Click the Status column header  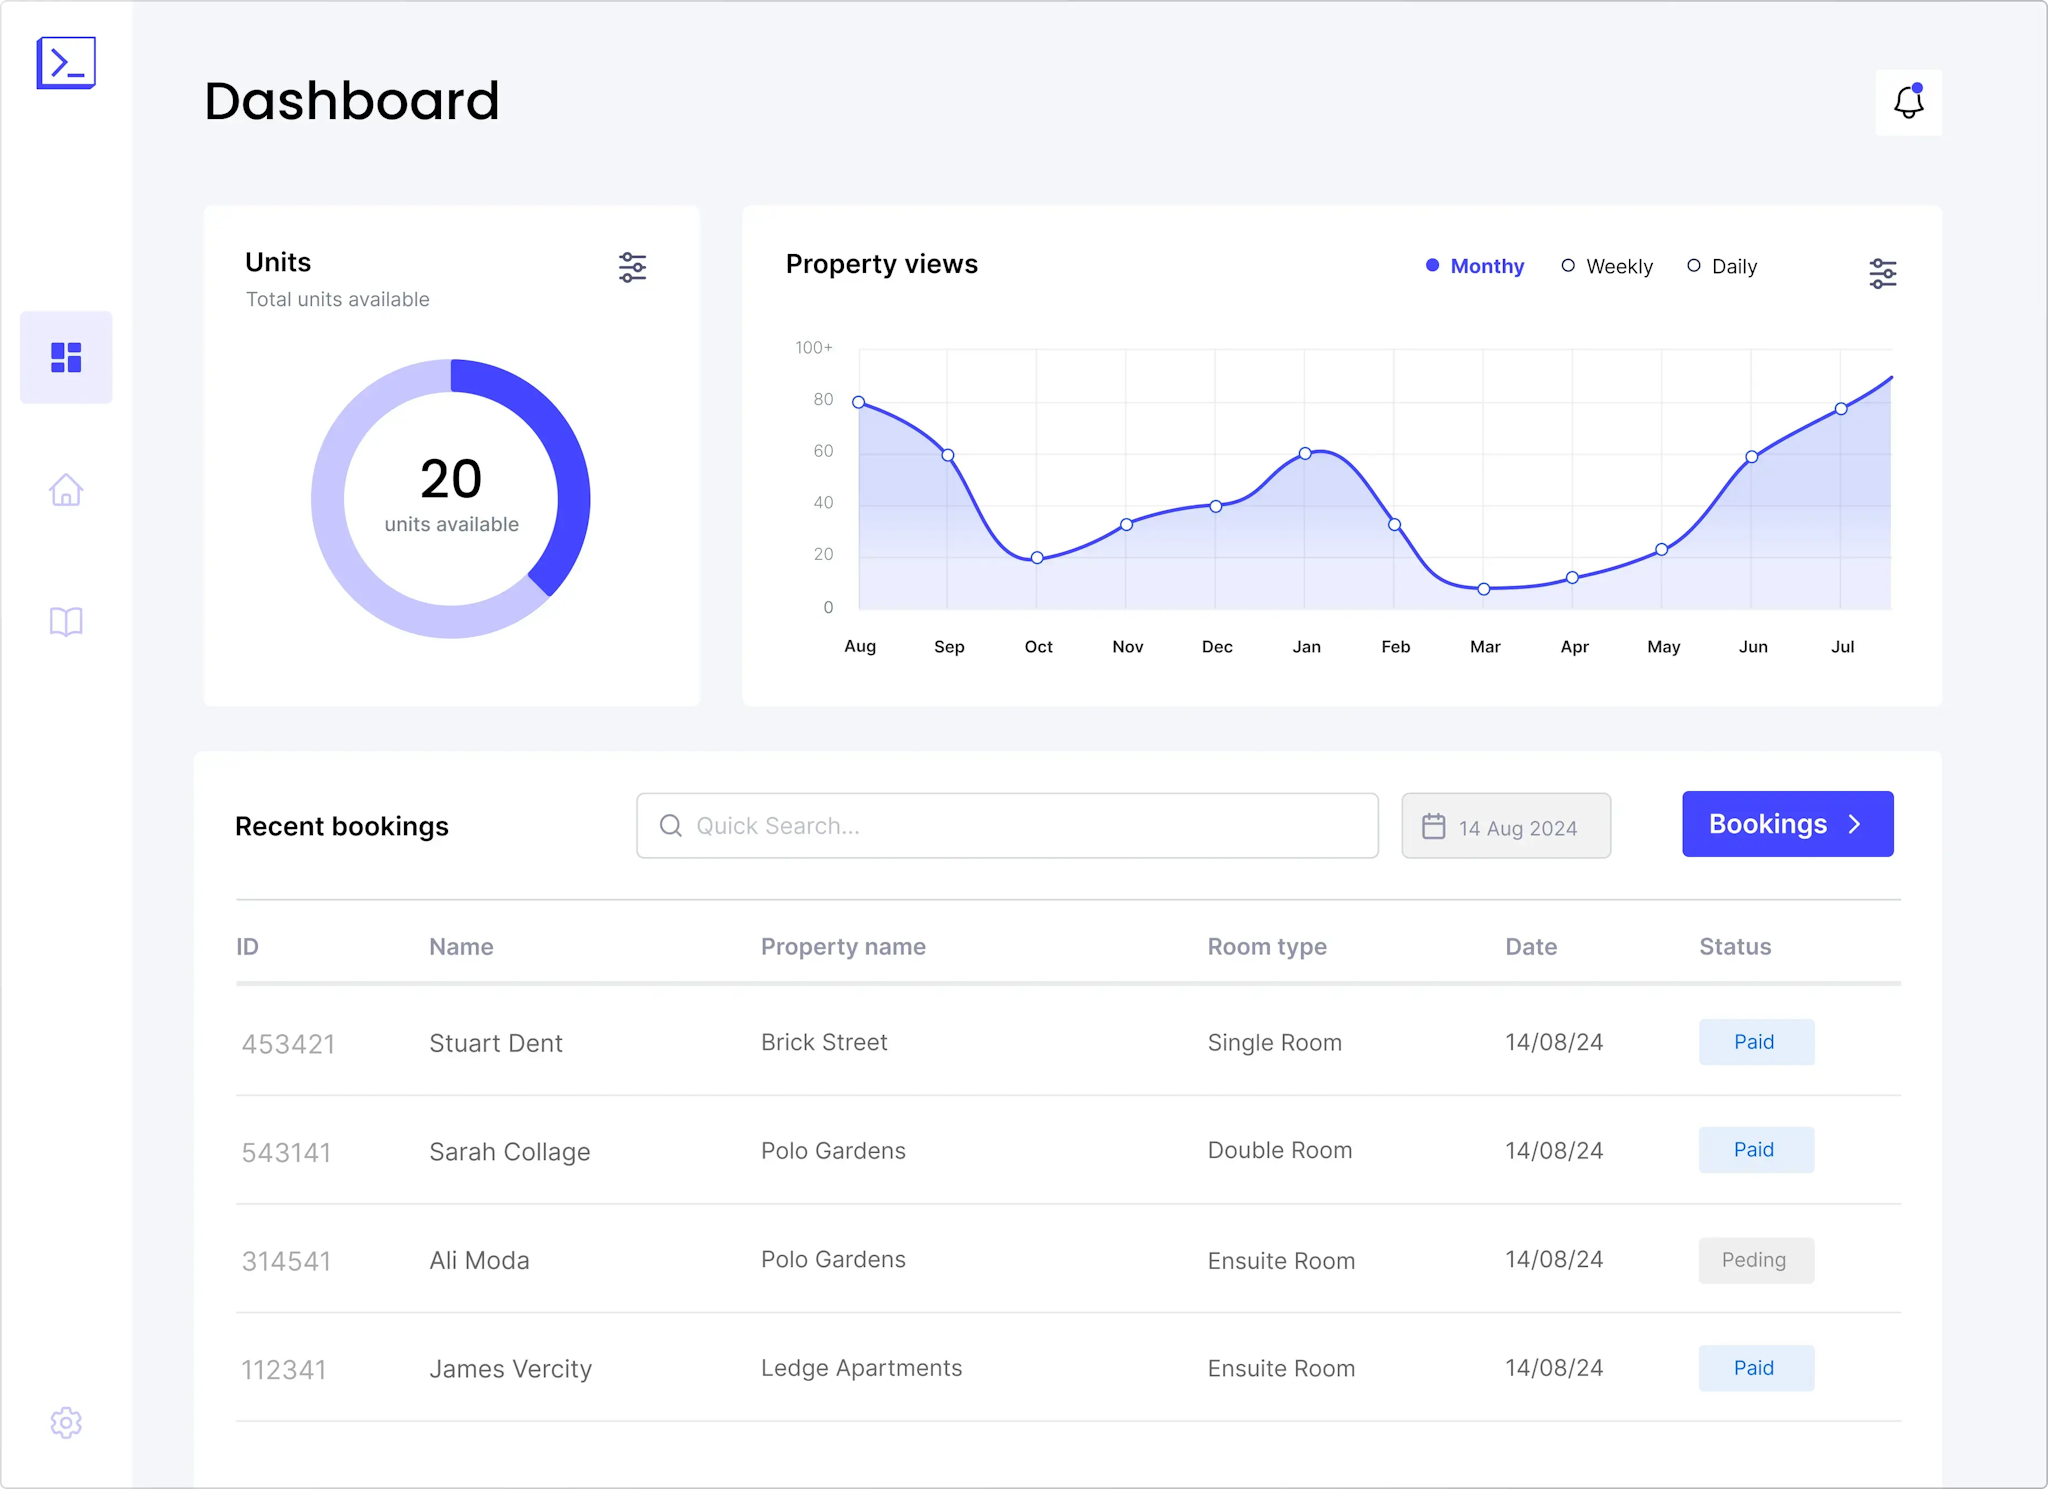(1735, 947)
